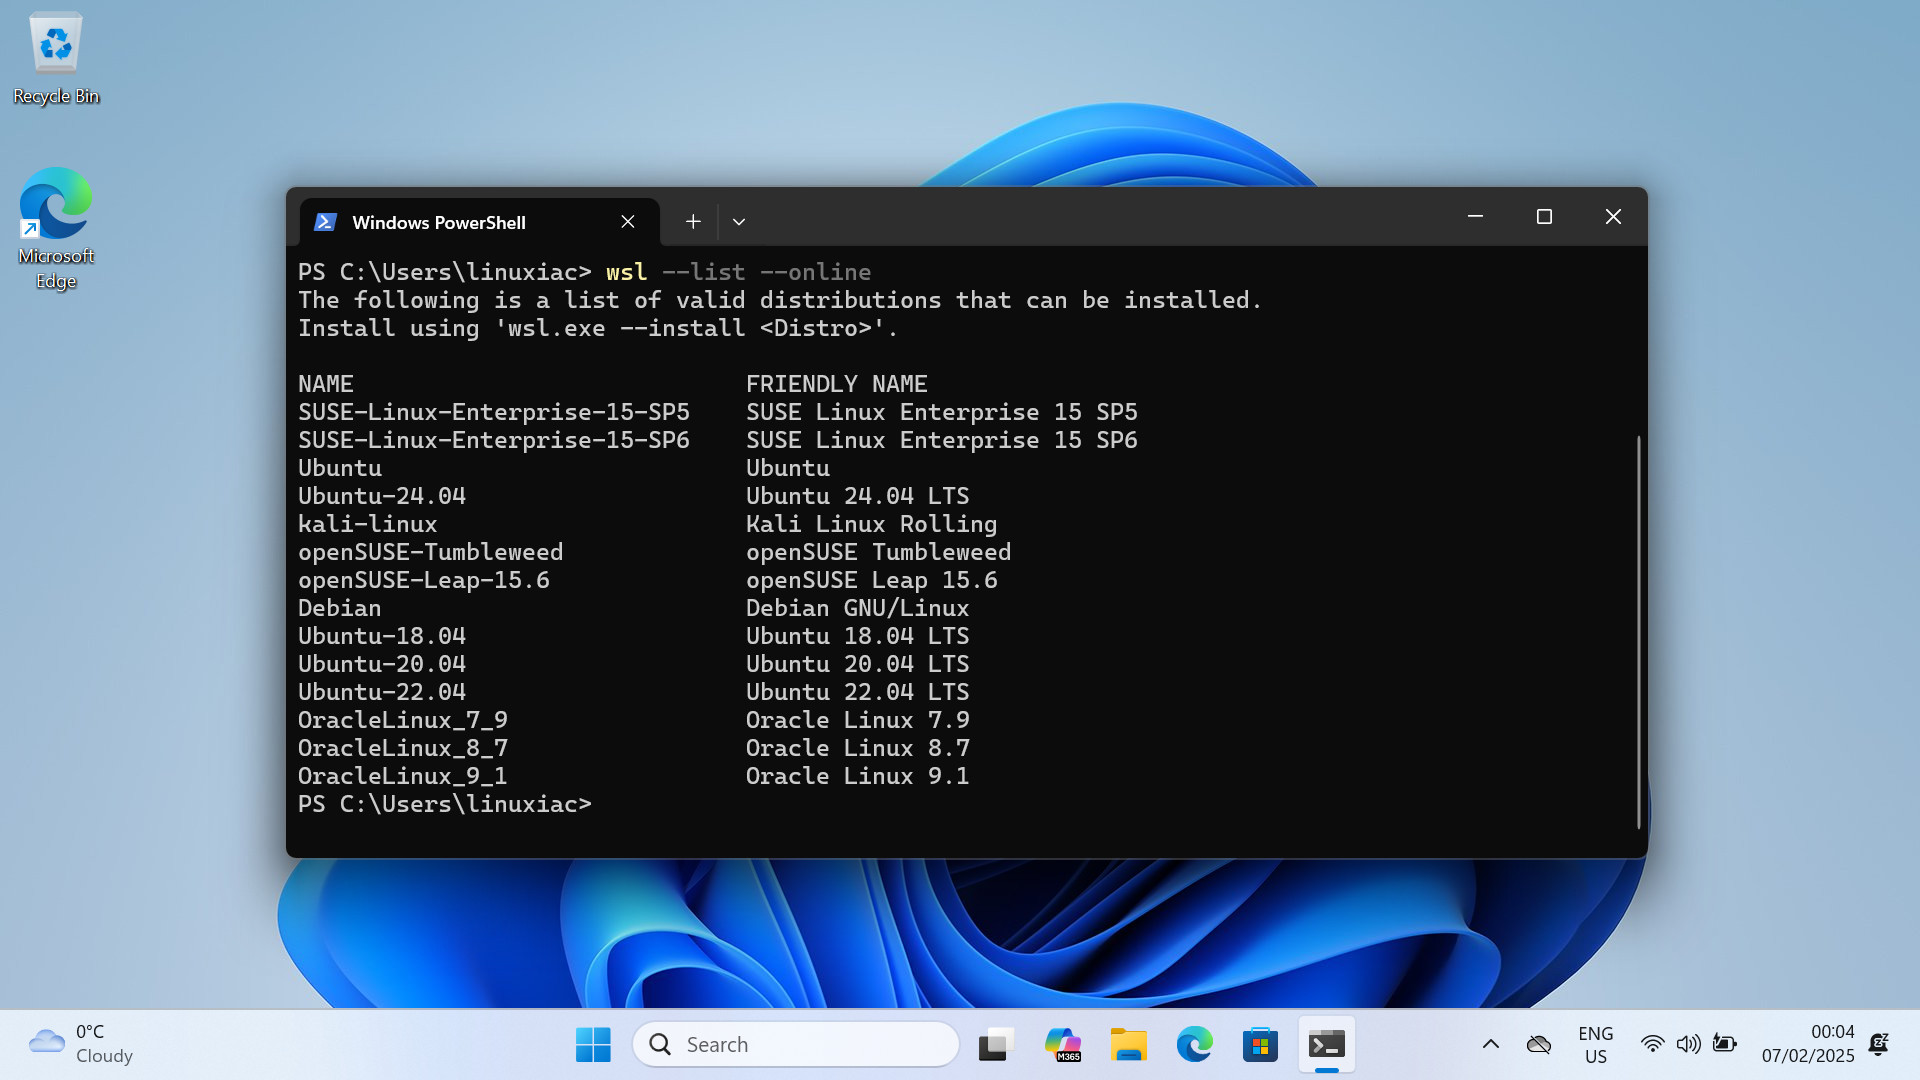Click Ubuntu-20.04 in the NAME column
The image size is (1920, 1080).
tap(382, 664)
